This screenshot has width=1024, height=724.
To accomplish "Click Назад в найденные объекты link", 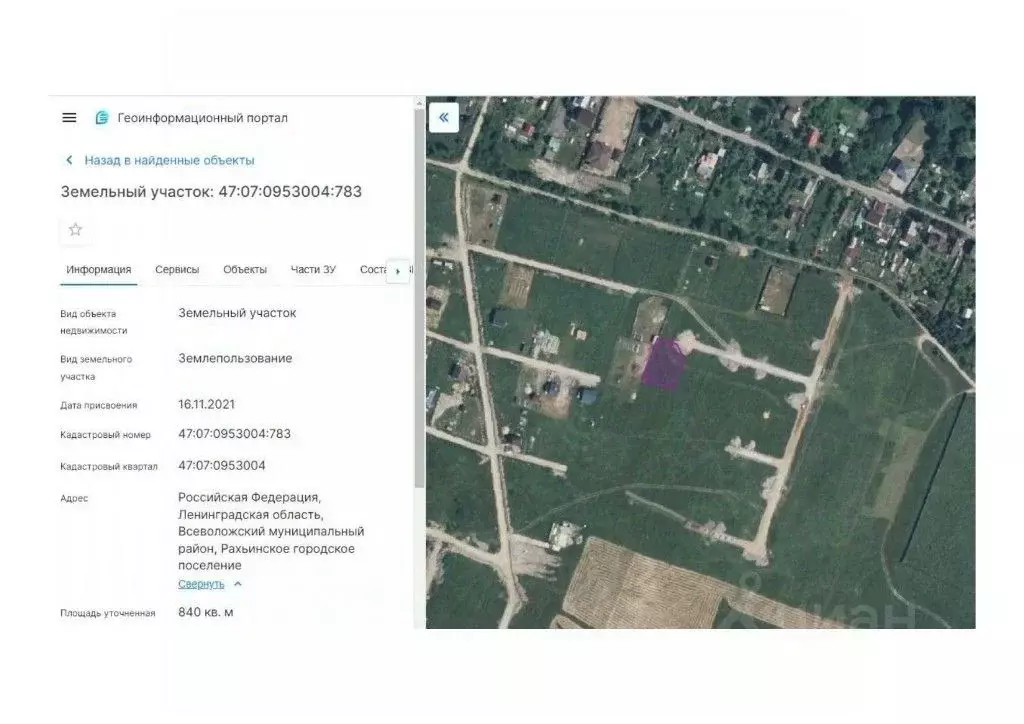I will [x=169, y=160].
